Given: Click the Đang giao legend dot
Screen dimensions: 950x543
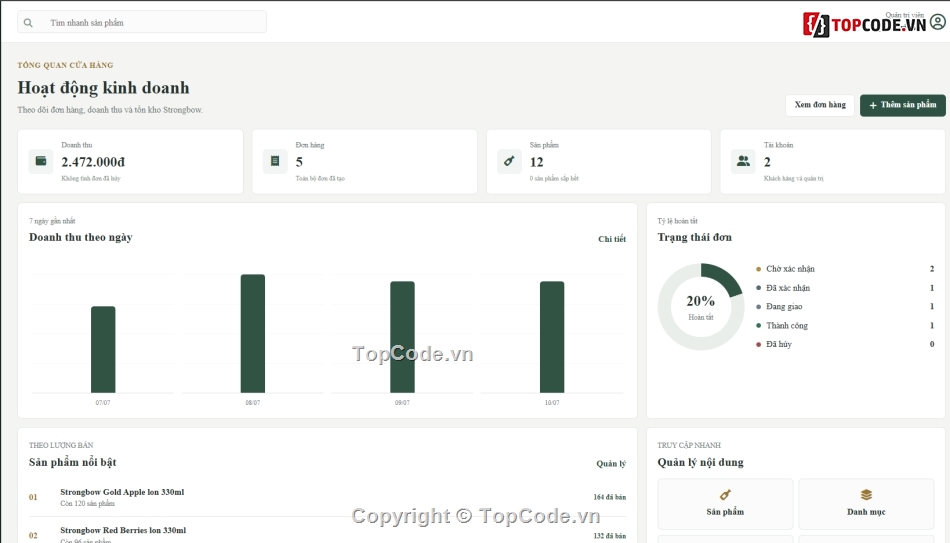Looking at the screenshot, I should (x=759, y=307).
